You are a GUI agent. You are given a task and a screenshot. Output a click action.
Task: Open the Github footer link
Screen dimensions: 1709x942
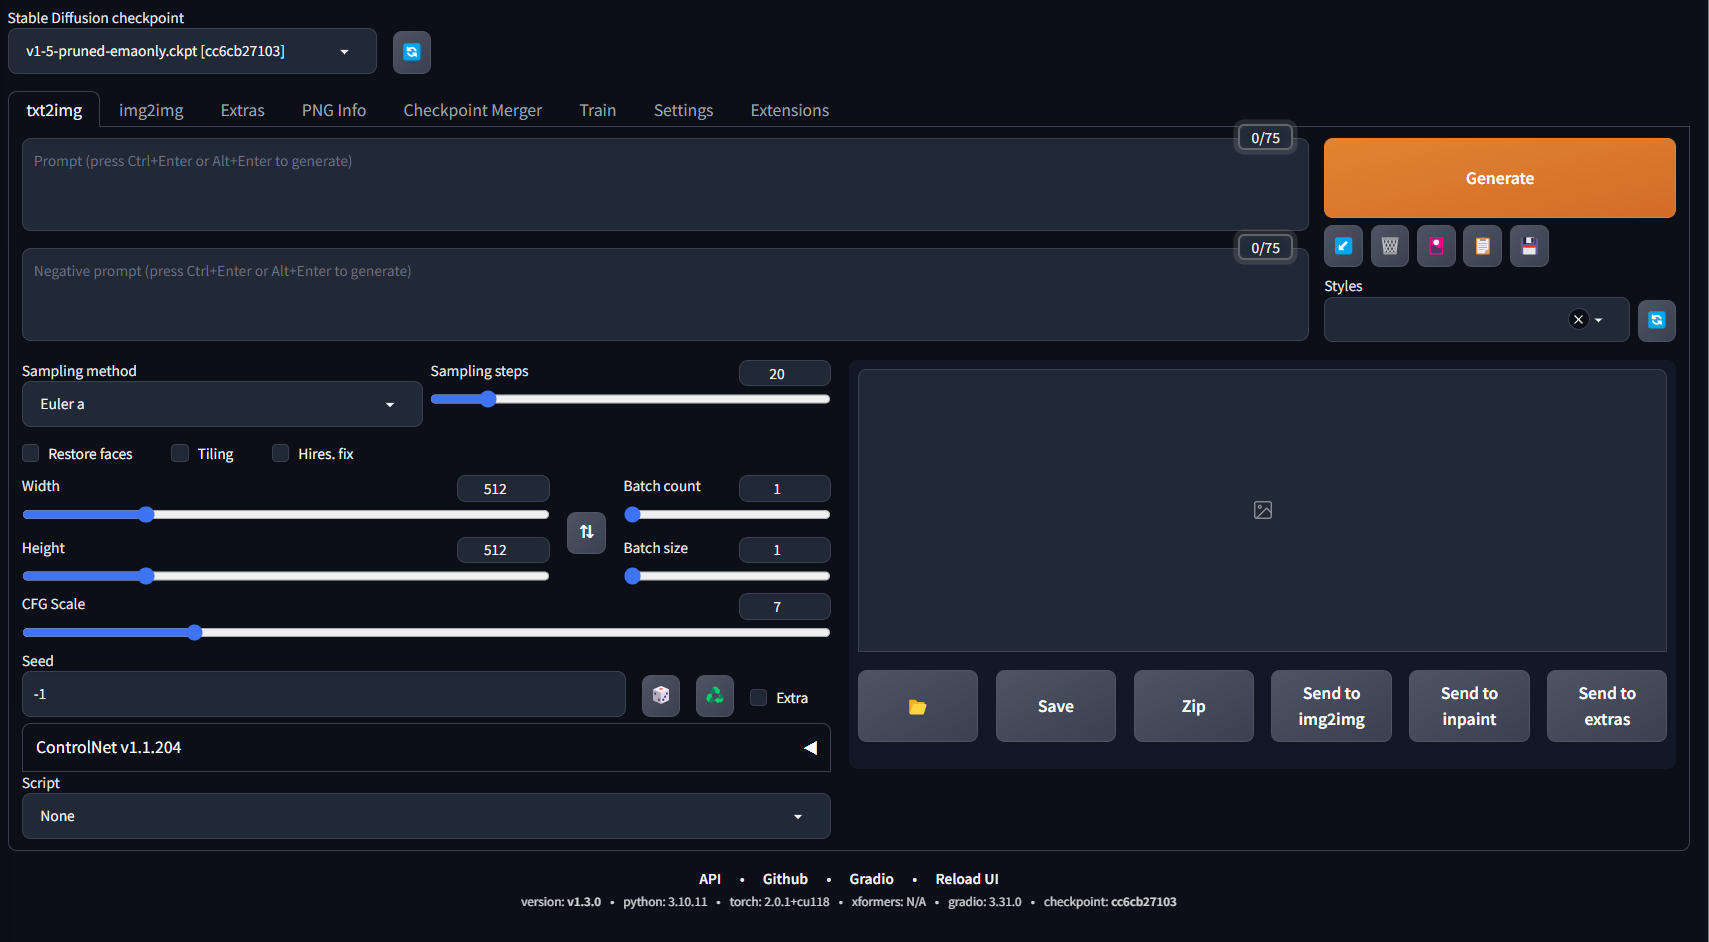pos(785,879)
